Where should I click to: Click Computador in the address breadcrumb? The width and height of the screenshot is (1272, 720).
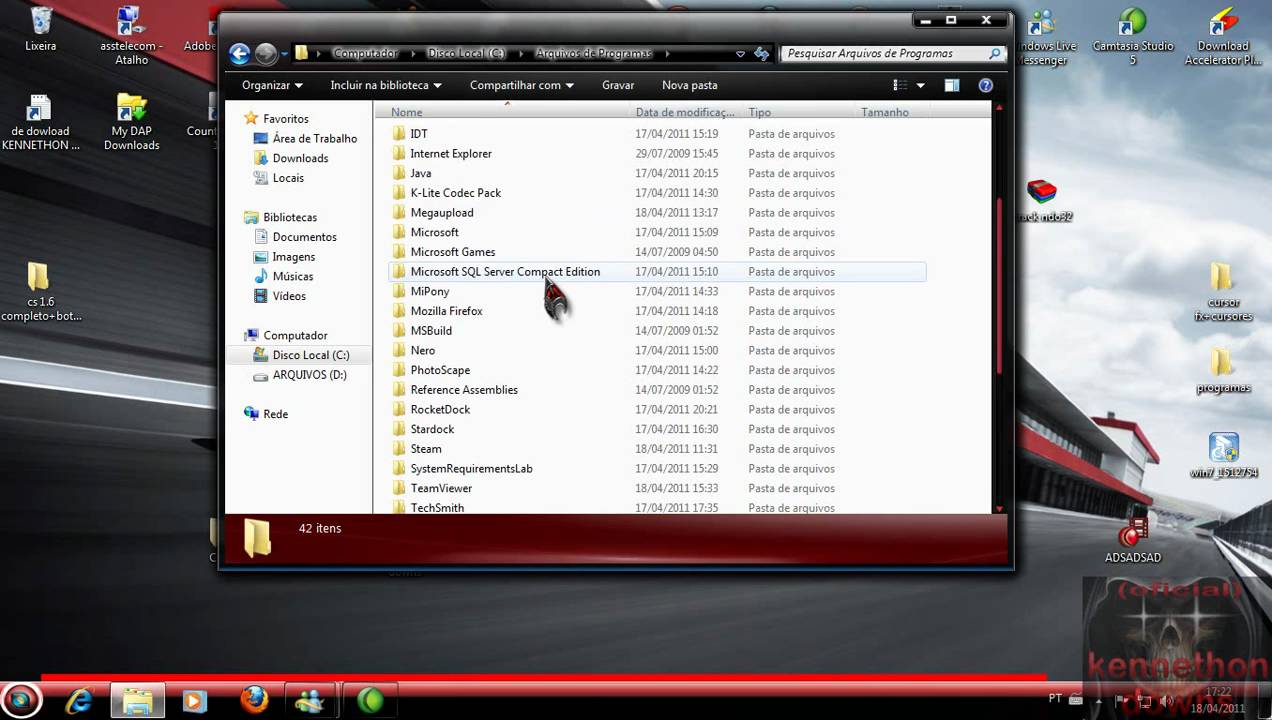[365, 54]
